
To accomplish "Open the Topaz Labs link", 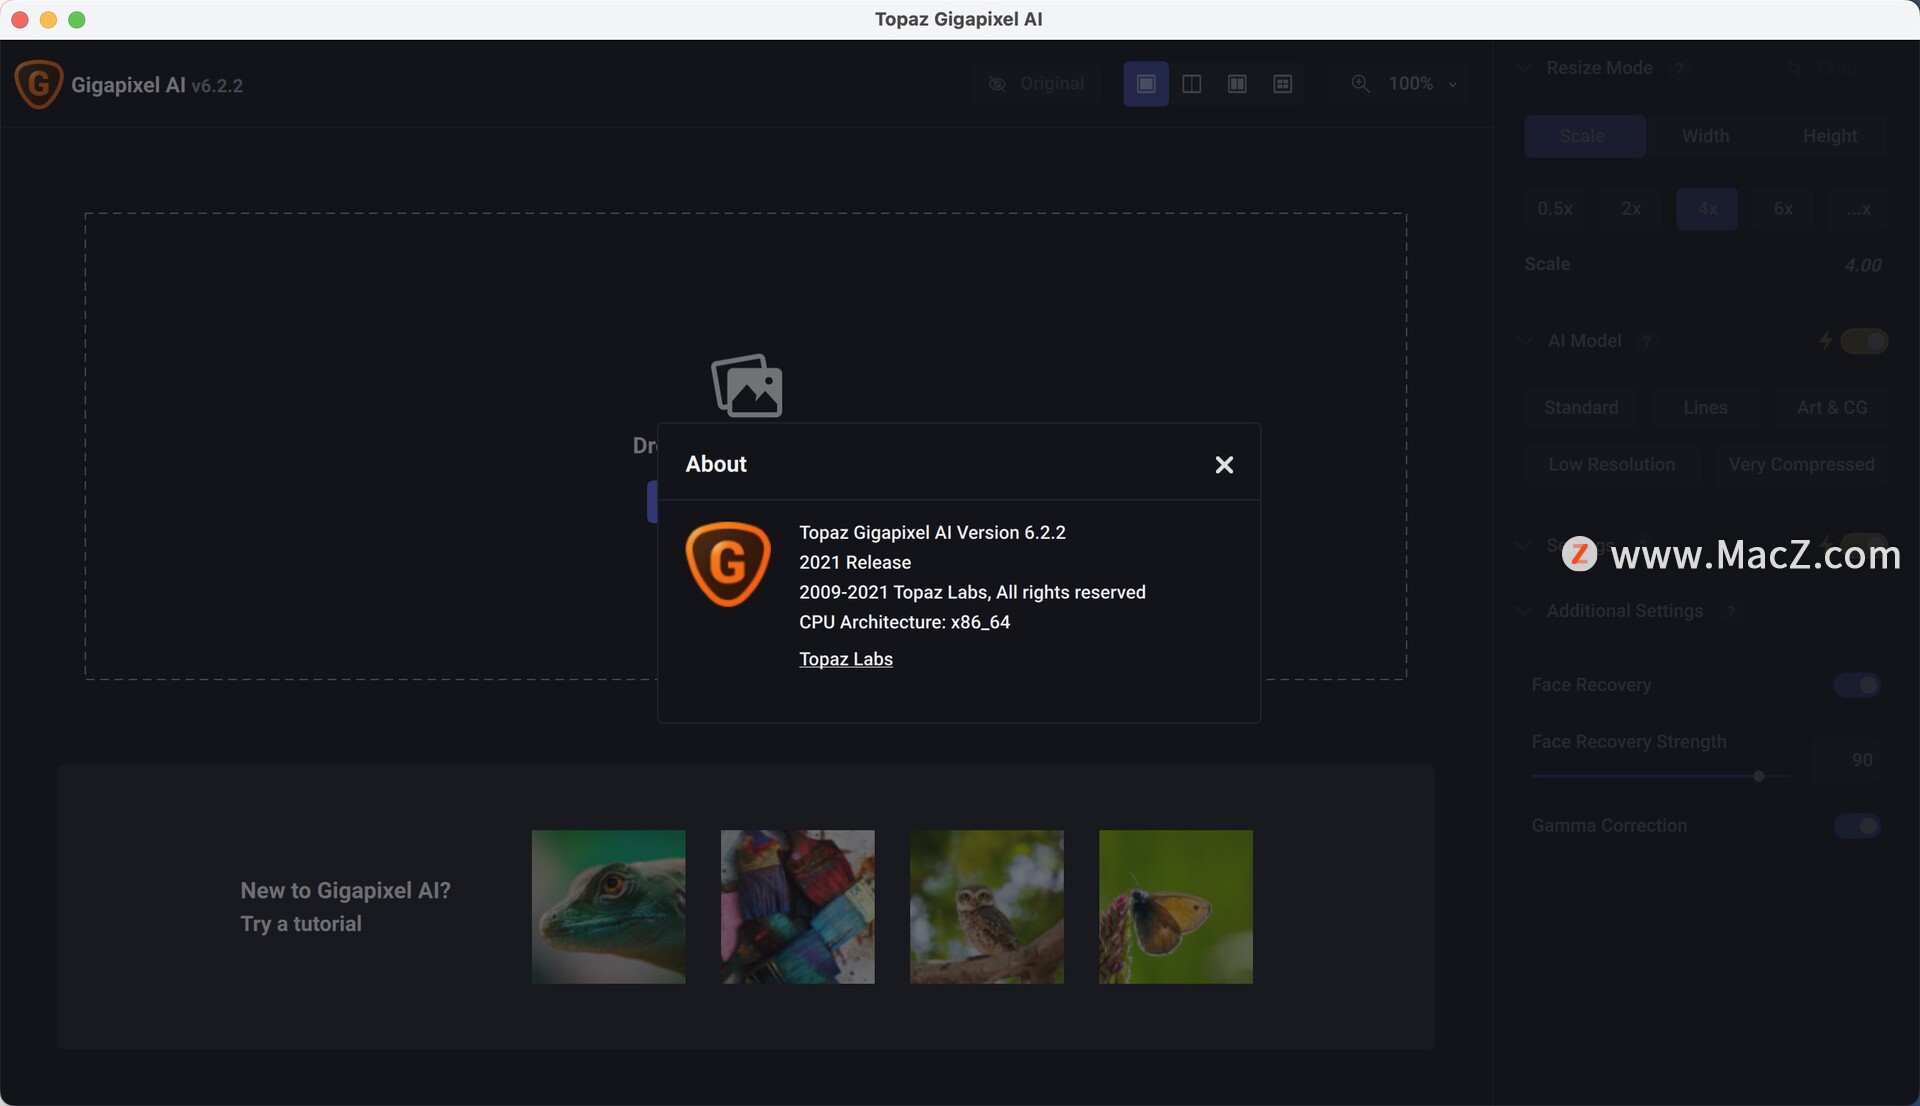I will [845, 659].
